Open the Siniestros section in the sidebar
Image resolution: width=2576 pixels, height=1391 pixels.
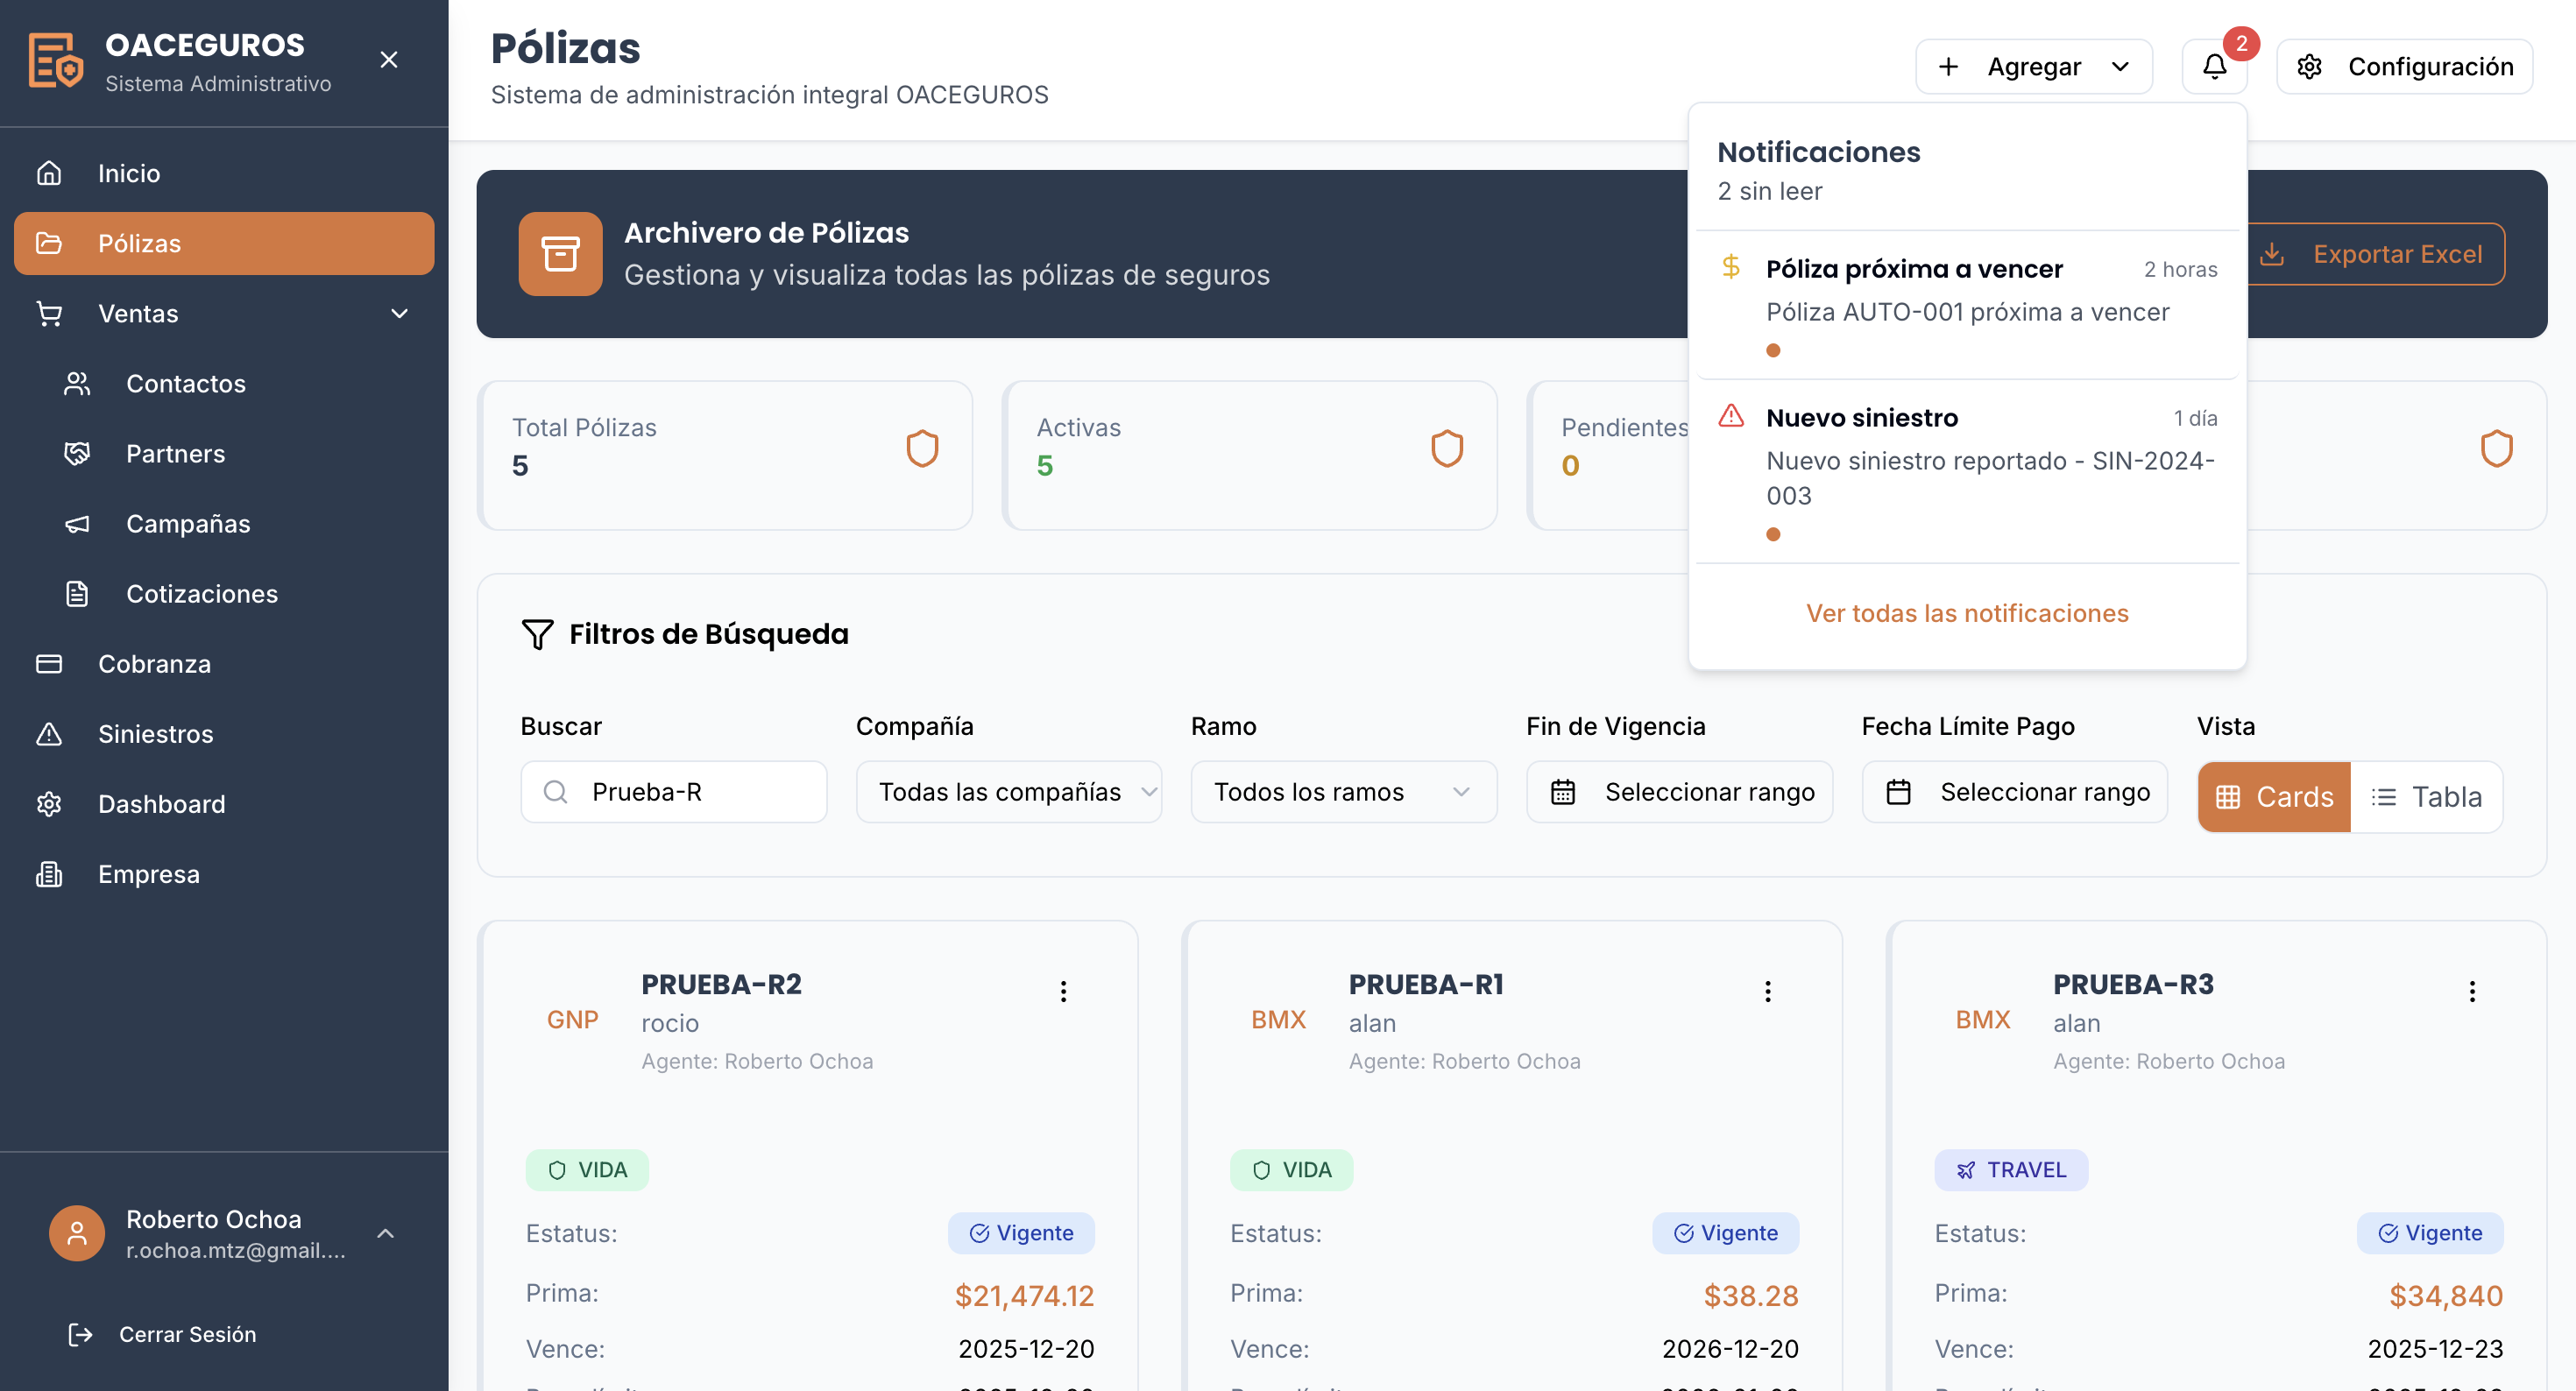pos(154,733)
